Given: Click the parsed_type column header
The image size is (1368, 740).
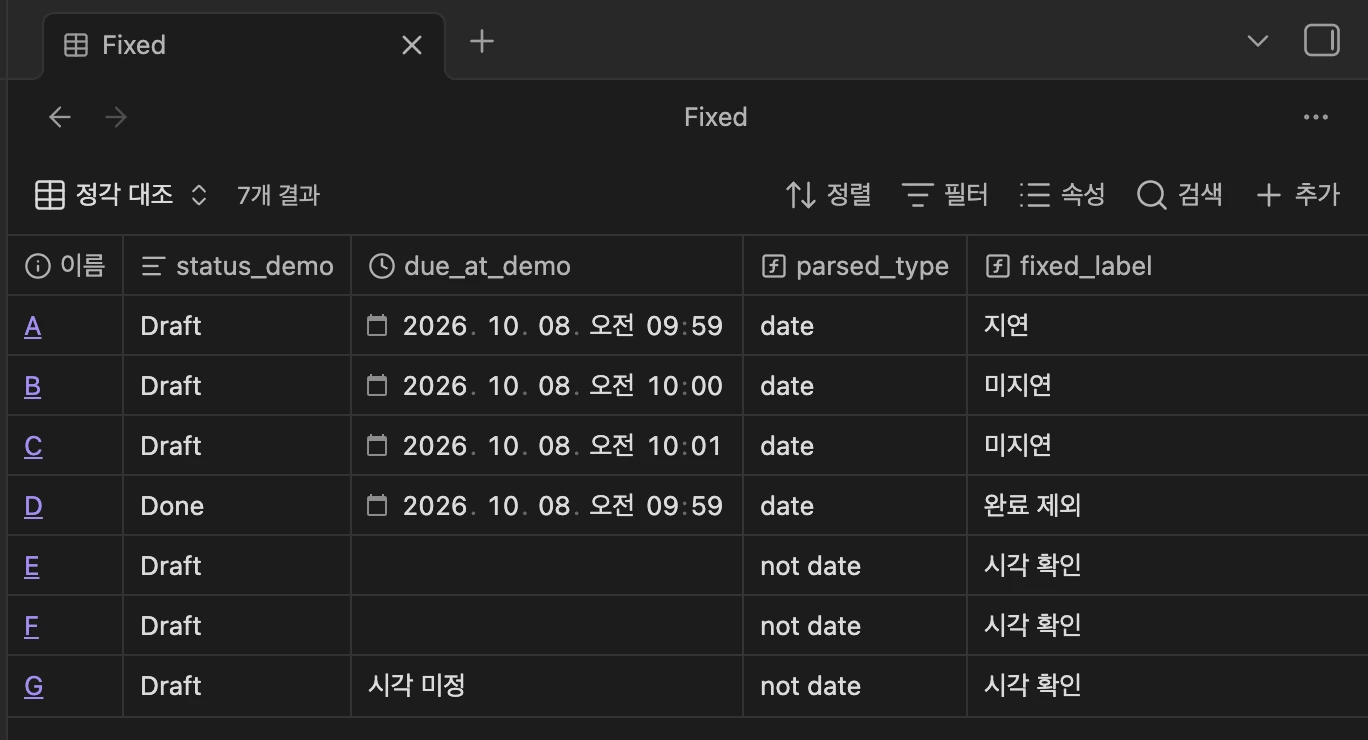Looking at the screenshot, I should click(855, 265).
